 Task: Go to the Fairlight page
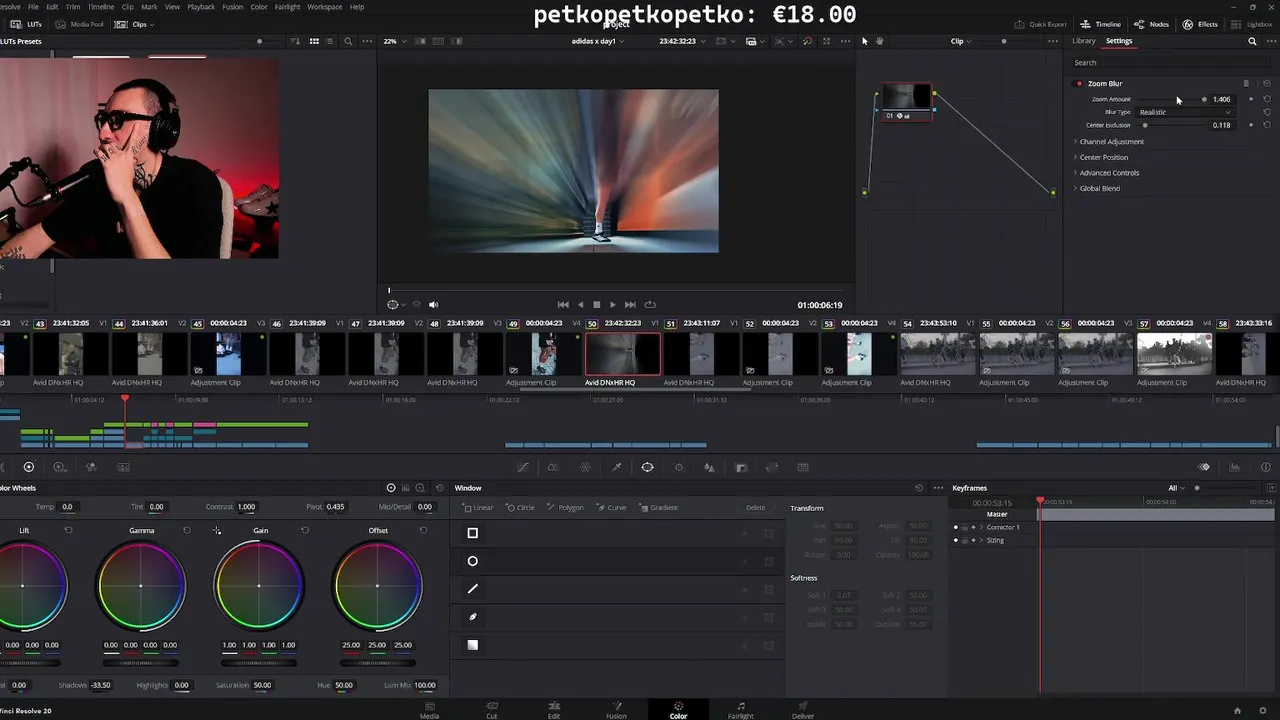click(740, 710)
